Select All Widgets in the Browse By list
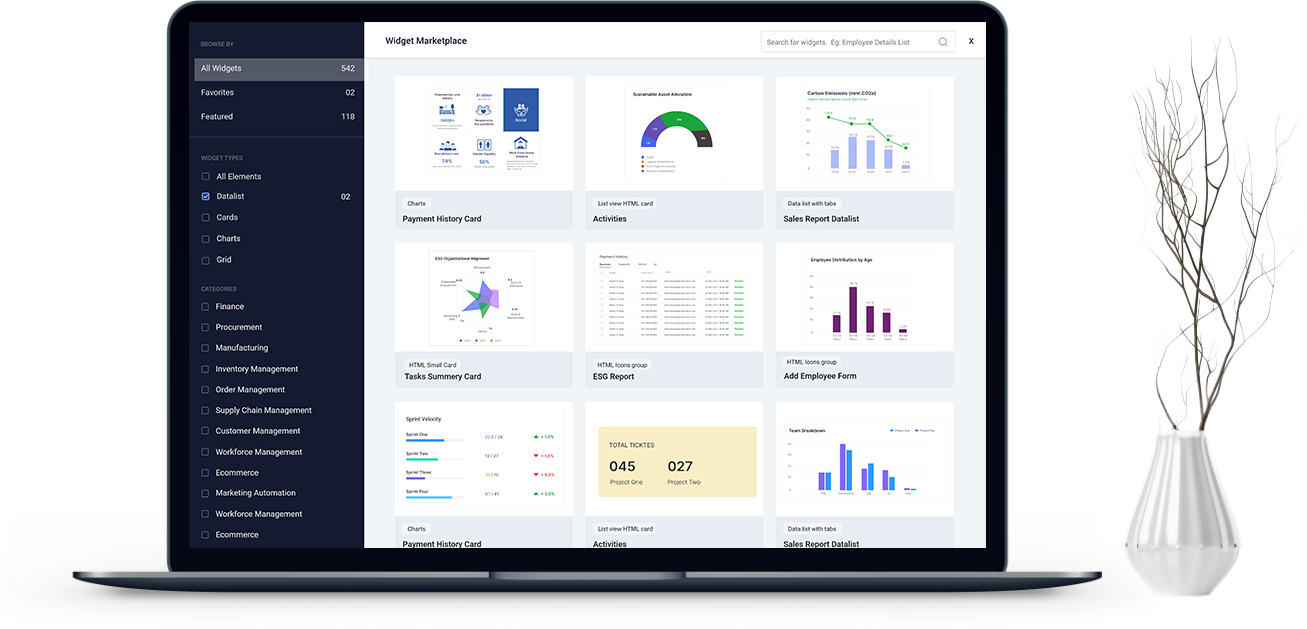1307x629 pixels. coord(277,69)
